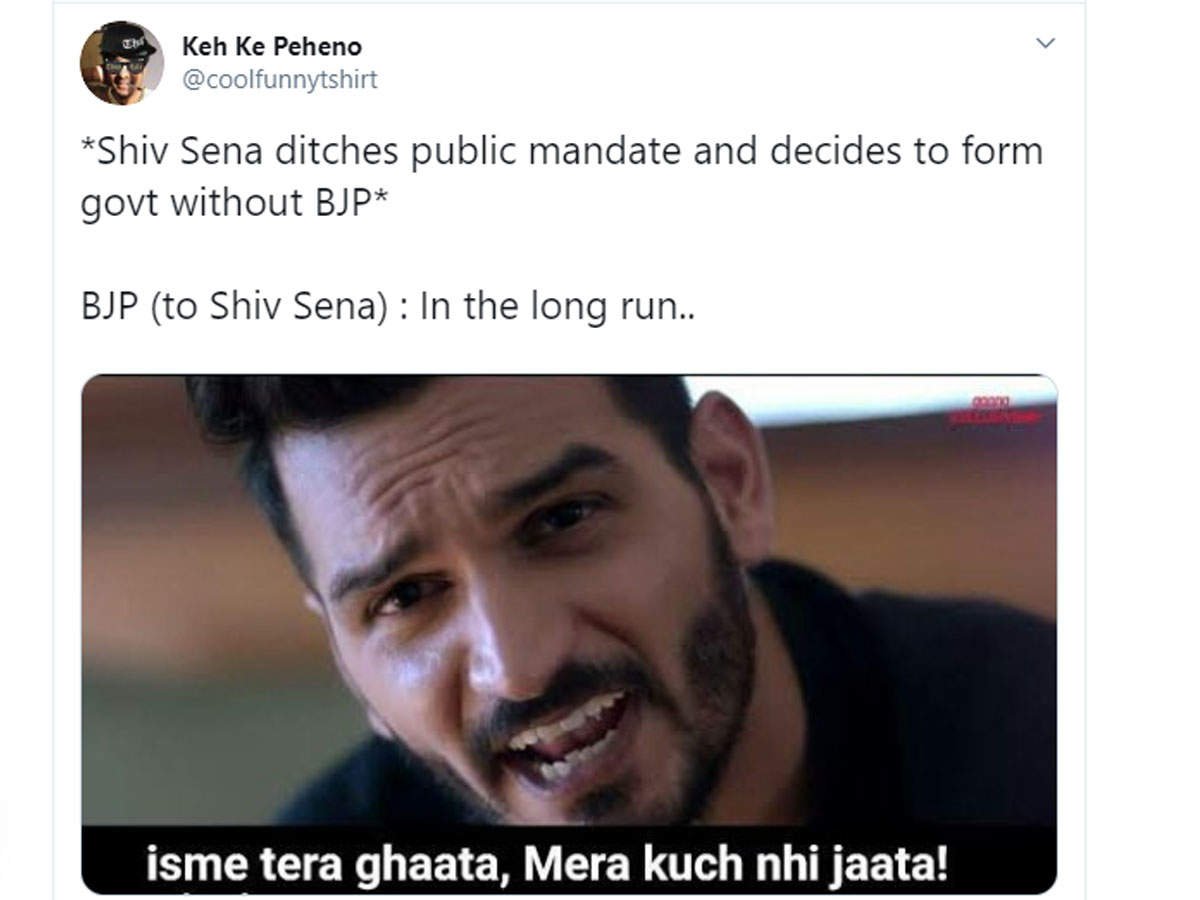Image resolution: width=1200 pixels, height=900 pixels.
Task: Open the Keh Ke Peheno display name
Action: 272,46
